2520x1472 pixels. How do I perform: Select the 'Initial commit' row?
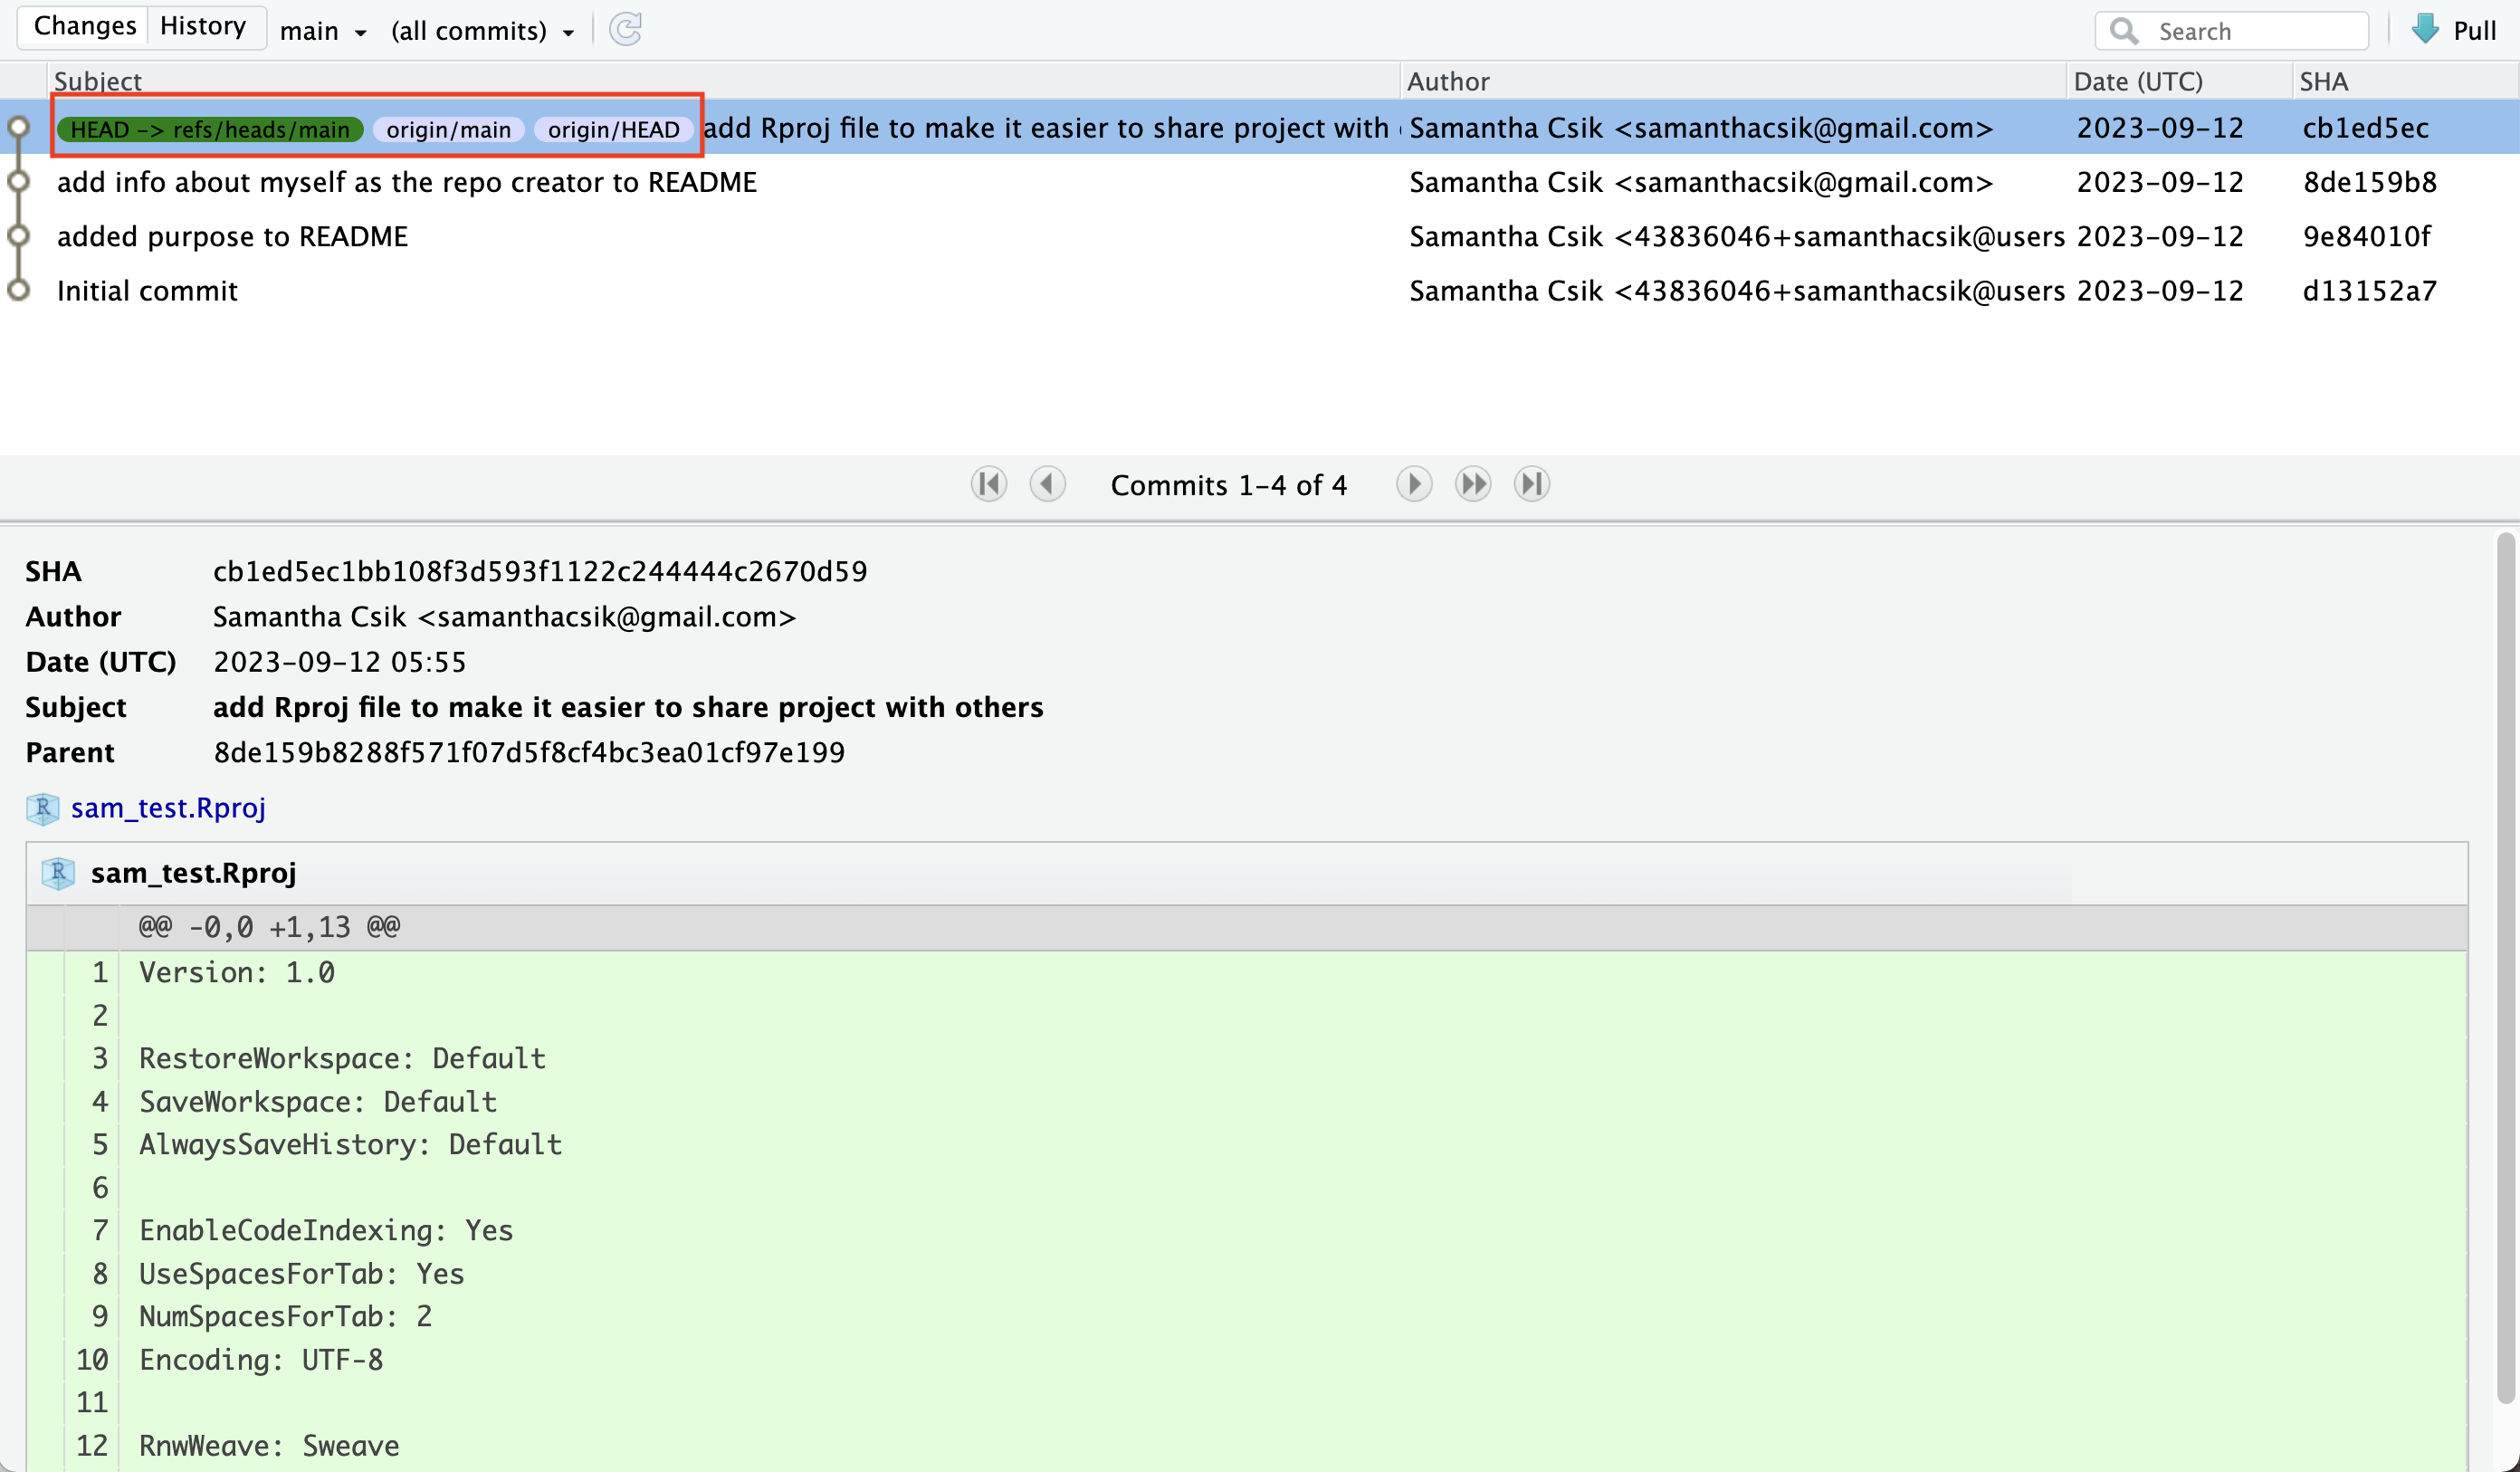147,291
